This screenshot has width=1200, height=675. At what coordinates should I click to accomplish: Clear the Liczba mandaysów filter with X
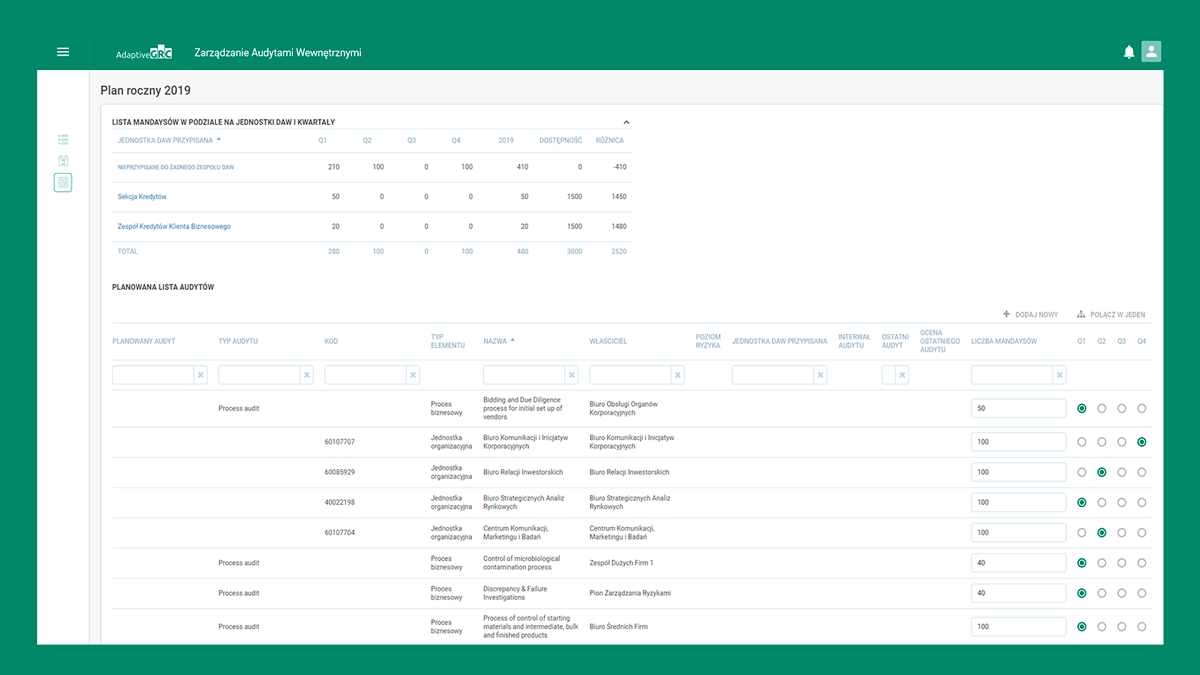[1059, 375]
